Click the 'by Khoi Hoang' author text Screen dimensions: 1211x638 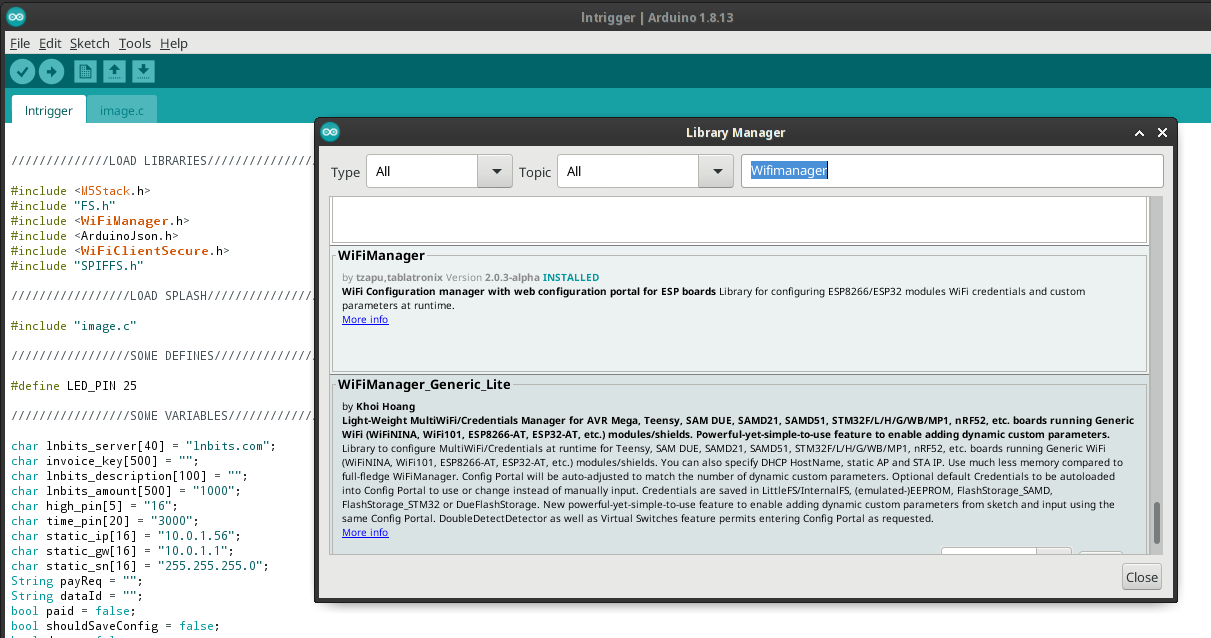[377, 407]
